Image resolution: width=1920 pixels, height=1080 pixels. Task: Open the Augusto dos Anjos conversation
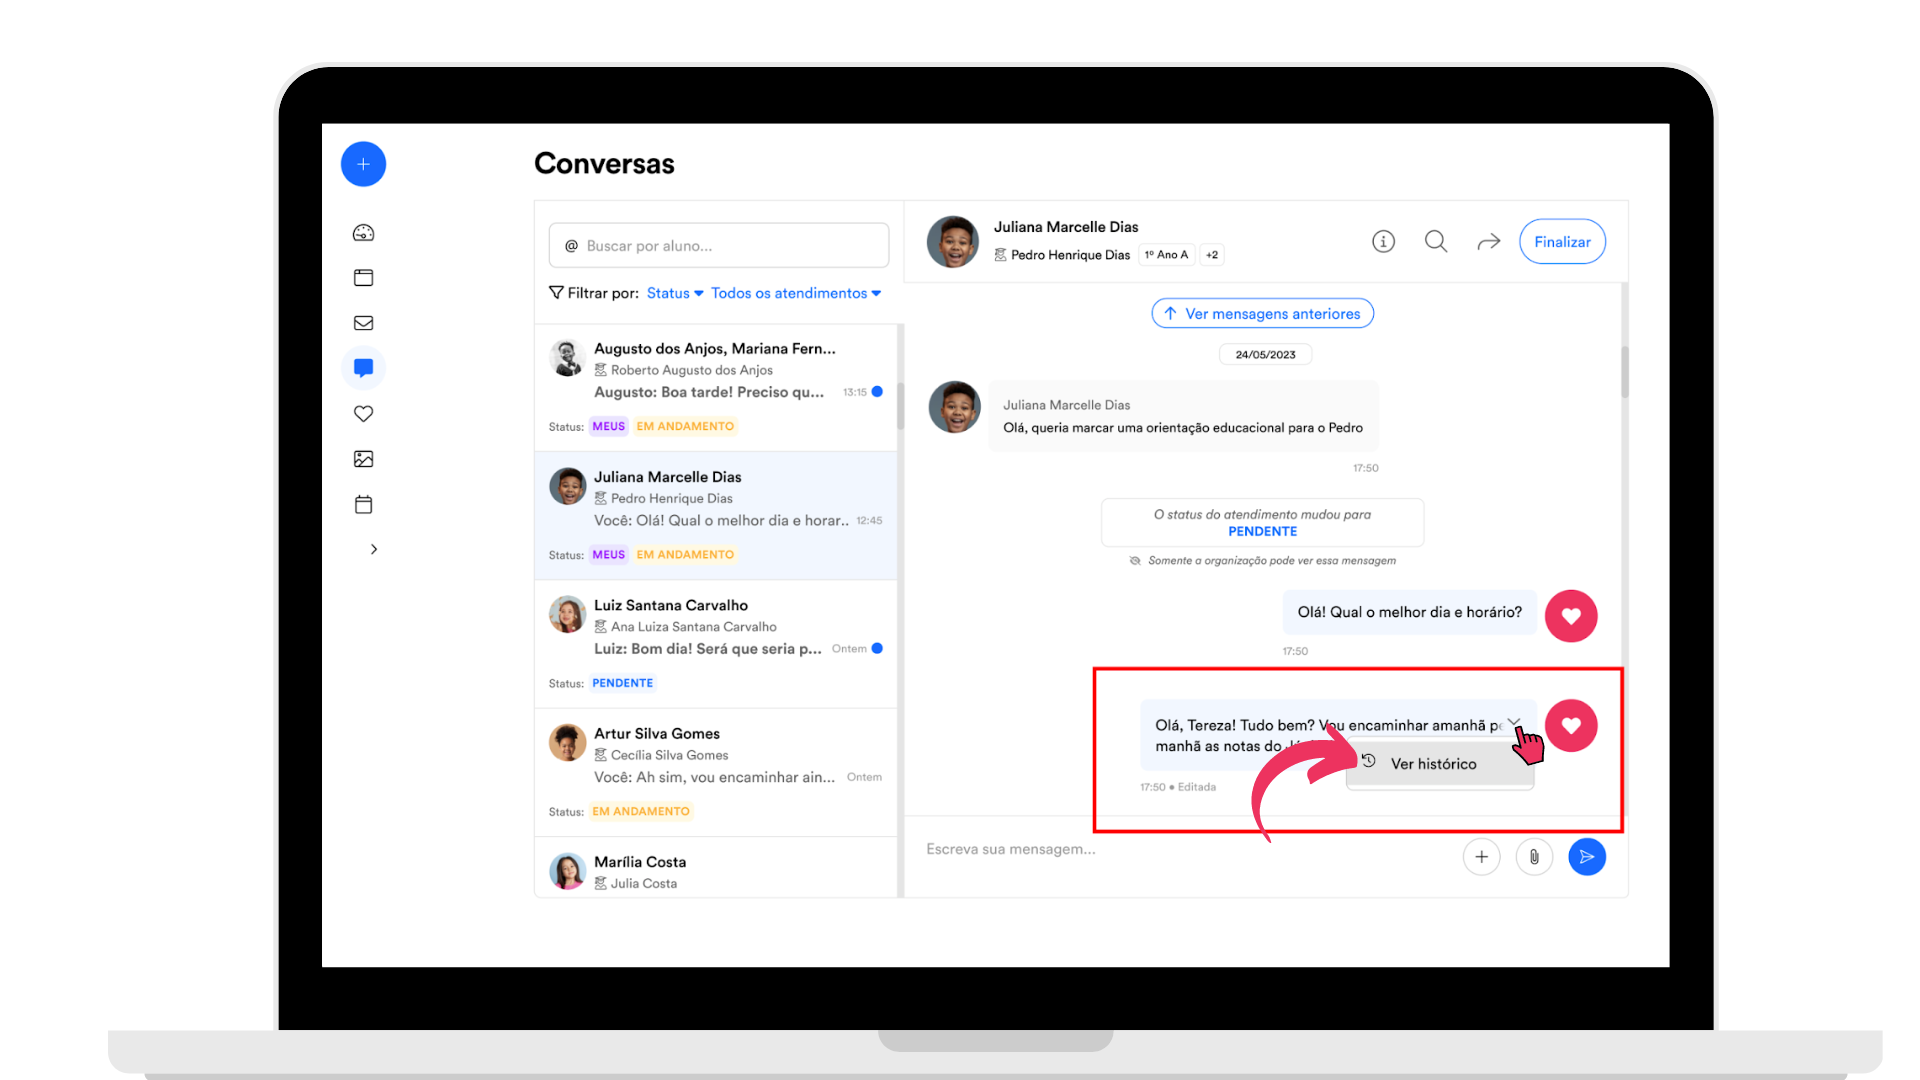716,388
